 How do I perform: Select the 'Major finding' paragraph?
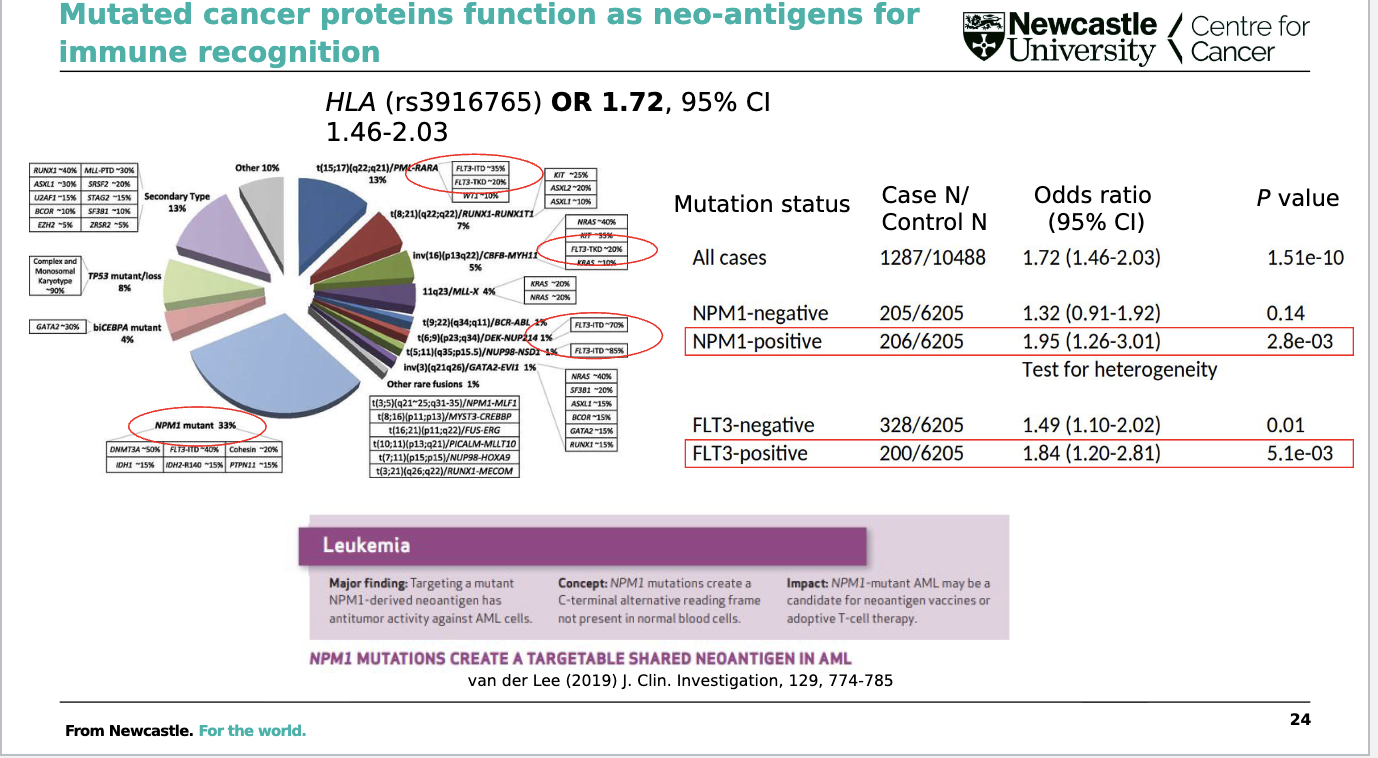click(x=431, y=601)
